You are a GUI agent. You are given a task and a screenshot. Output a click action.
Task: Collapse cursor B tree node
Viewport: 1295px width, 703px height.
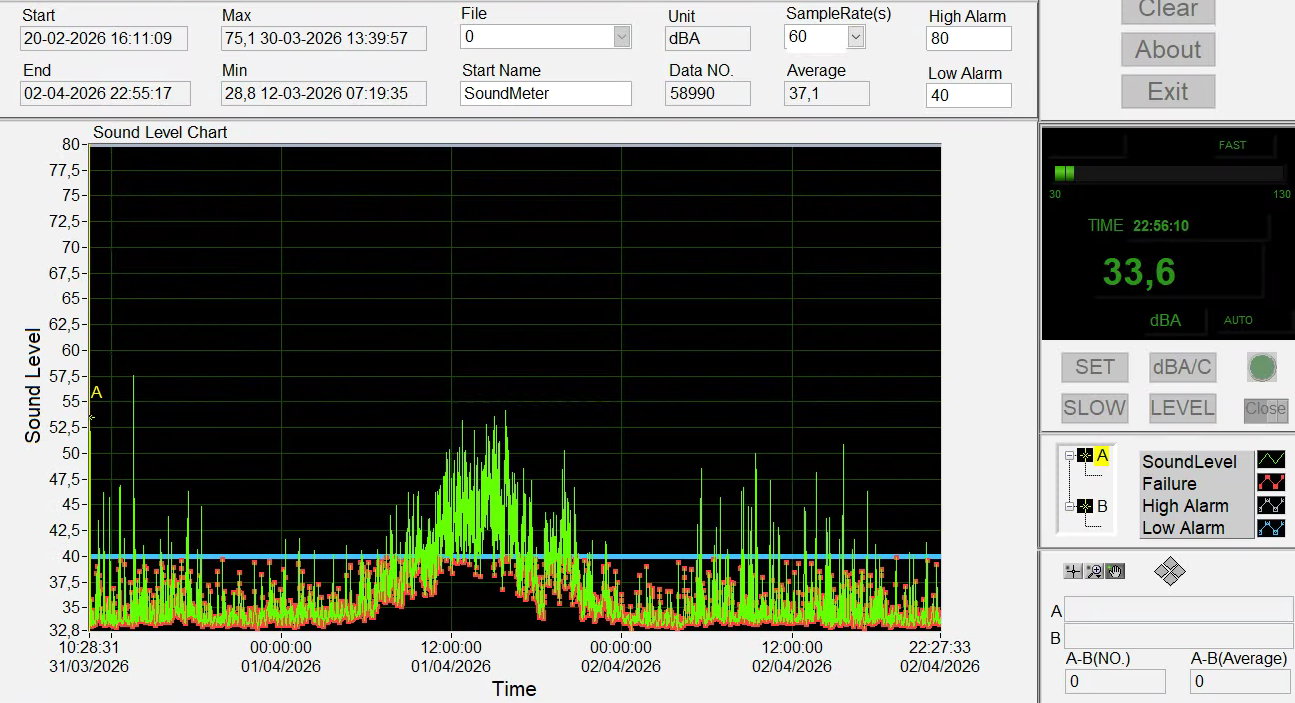click(1068, 507)
